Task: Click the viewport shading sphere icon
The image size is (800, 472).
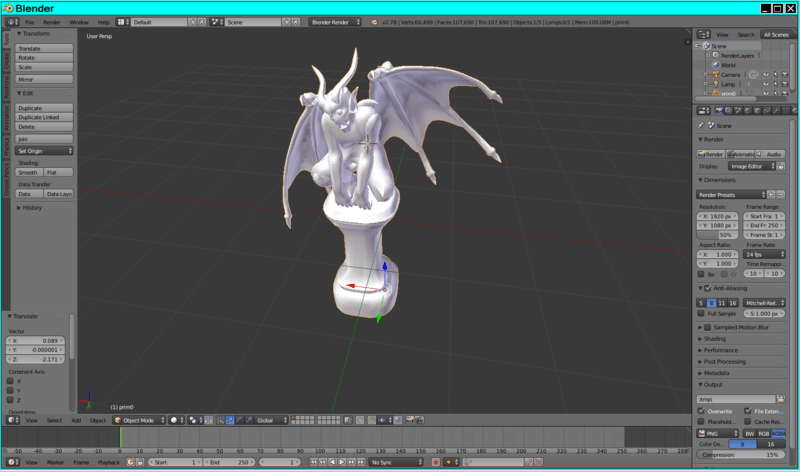Action: 174,420
